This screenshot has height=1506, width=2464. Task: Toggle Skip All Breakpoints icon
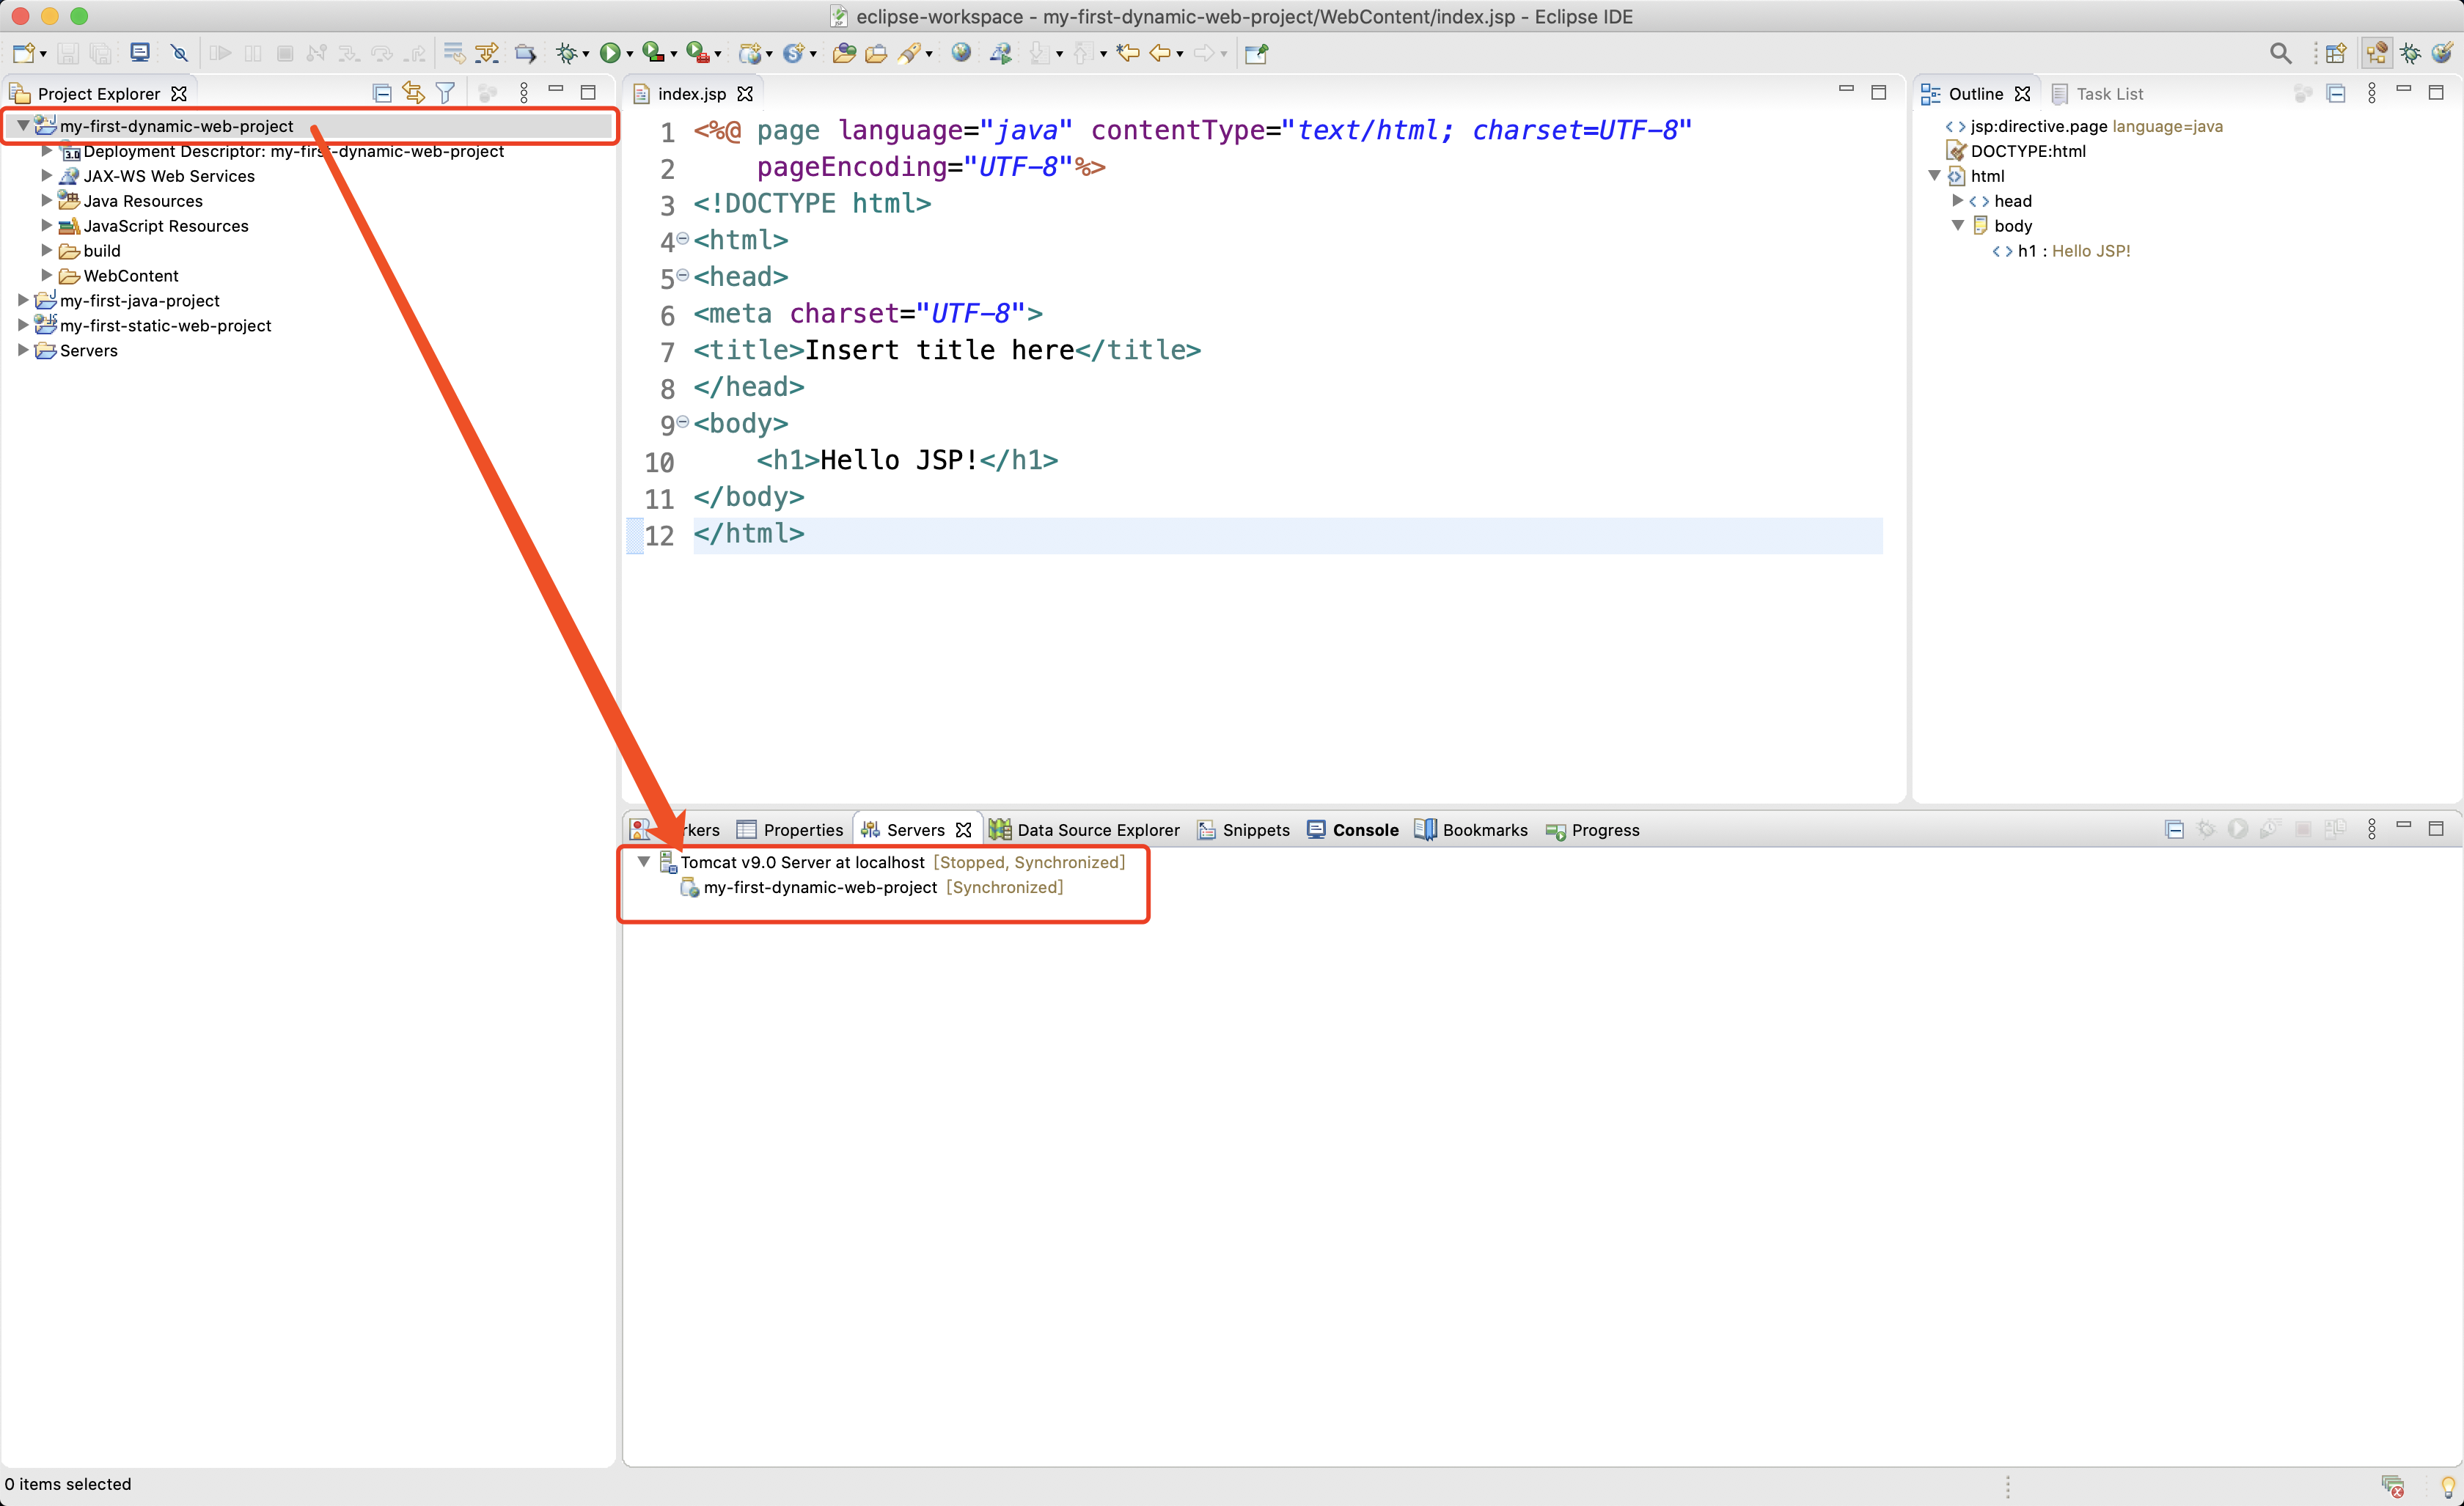point(179,53)
